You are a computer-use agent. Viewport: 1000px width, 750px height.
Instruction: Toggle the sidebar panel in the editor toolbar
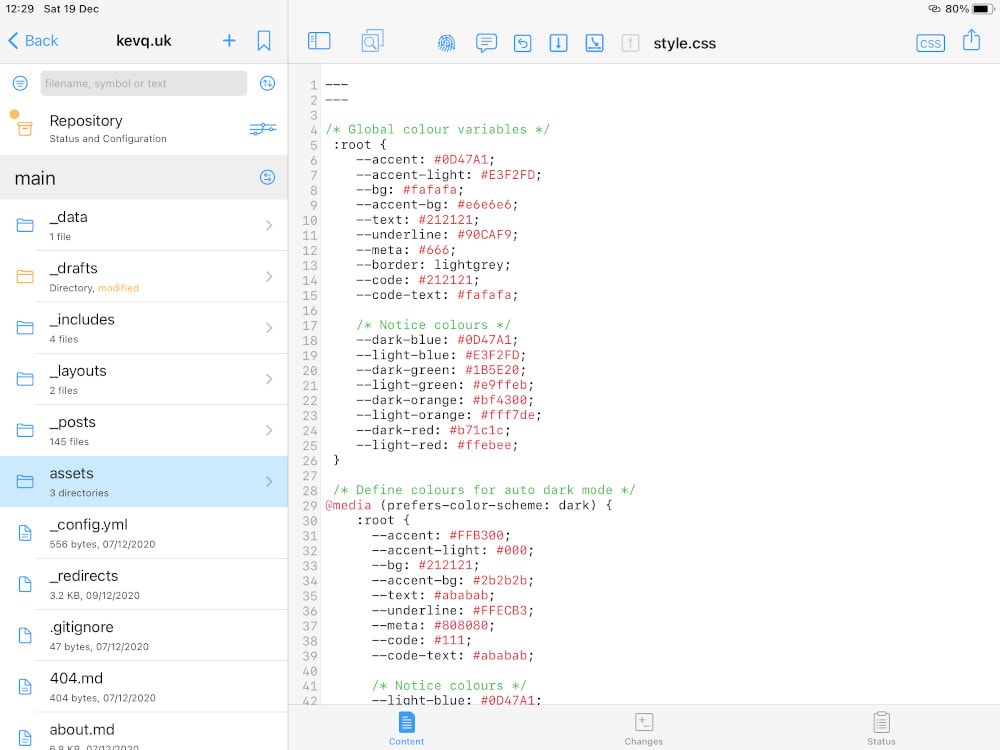tap(319, 41)
